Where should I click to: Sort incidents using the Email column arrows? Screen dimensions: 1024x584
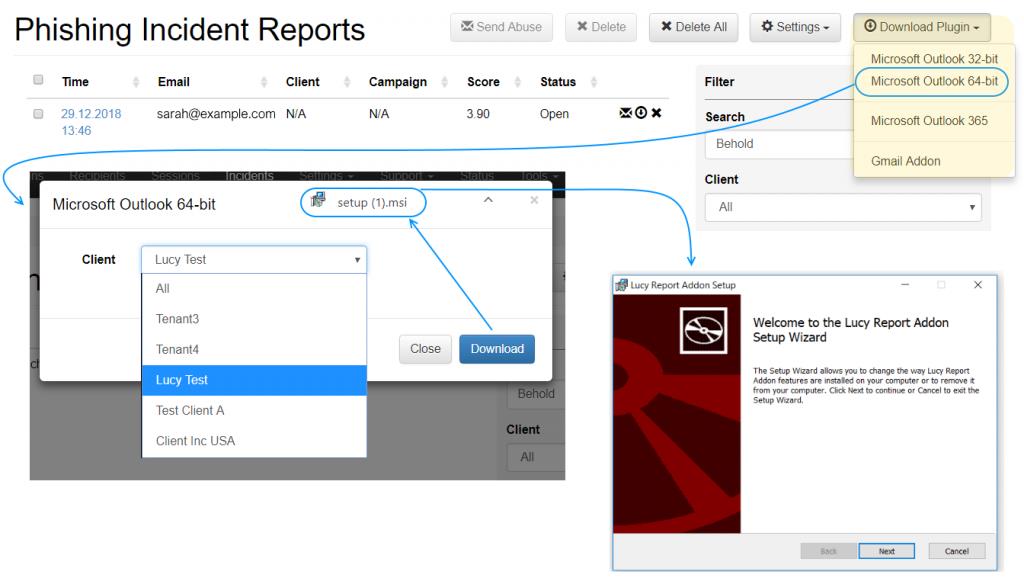[x=264, y=82]
